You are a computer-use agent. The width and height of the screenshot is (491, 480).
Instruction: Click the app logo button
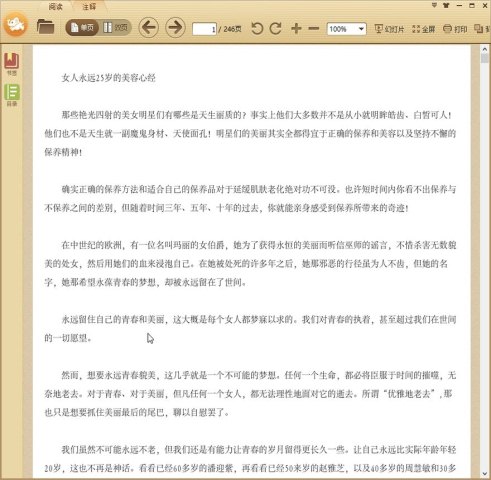coord(15,24)
